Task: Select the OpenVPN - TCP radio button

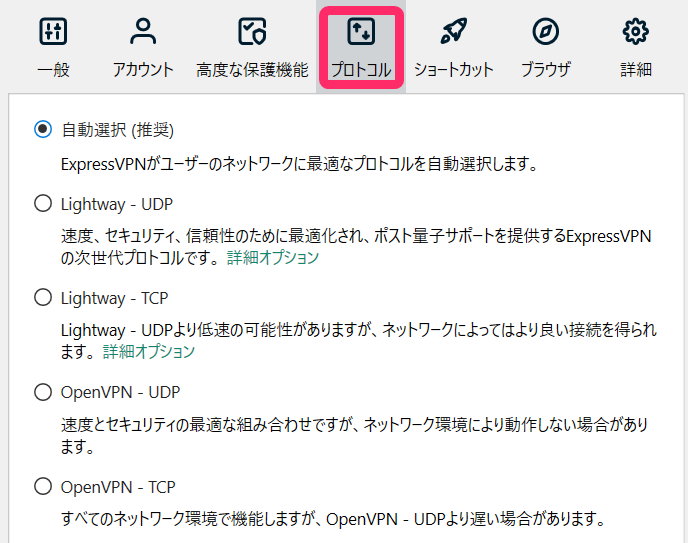Action: 43,486
